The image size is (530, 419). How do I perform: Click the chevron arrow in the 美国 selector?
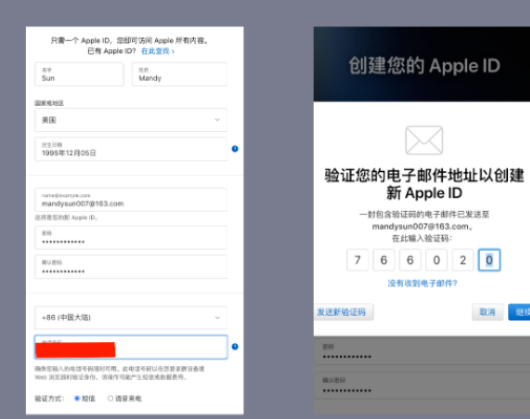pyautogui.click(x=217, y=120)
